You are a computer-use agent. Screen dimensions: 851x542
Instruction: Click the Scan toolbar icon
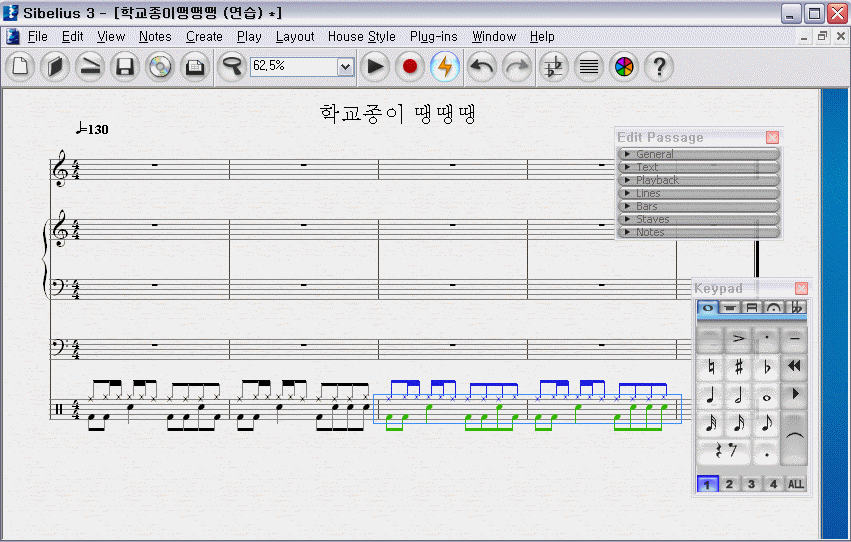(x=90, y=67)
